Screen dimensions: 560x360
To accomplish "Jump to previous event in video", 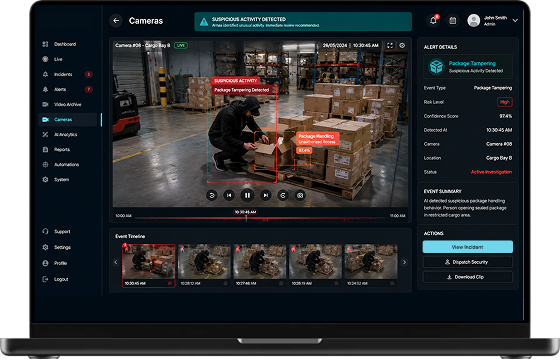I will tap(229, 195).
